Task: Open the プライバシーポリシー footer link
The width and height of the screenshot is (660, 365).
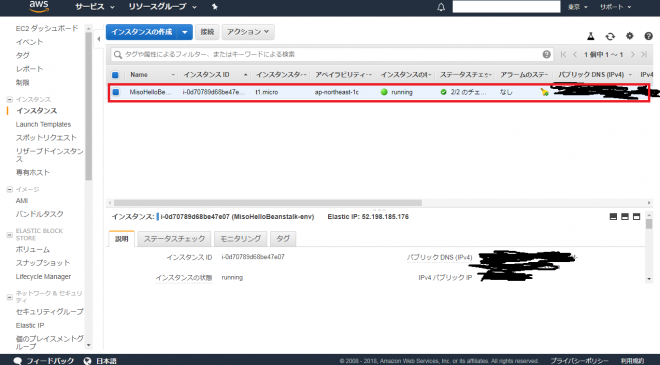Action: coord(579,361)
